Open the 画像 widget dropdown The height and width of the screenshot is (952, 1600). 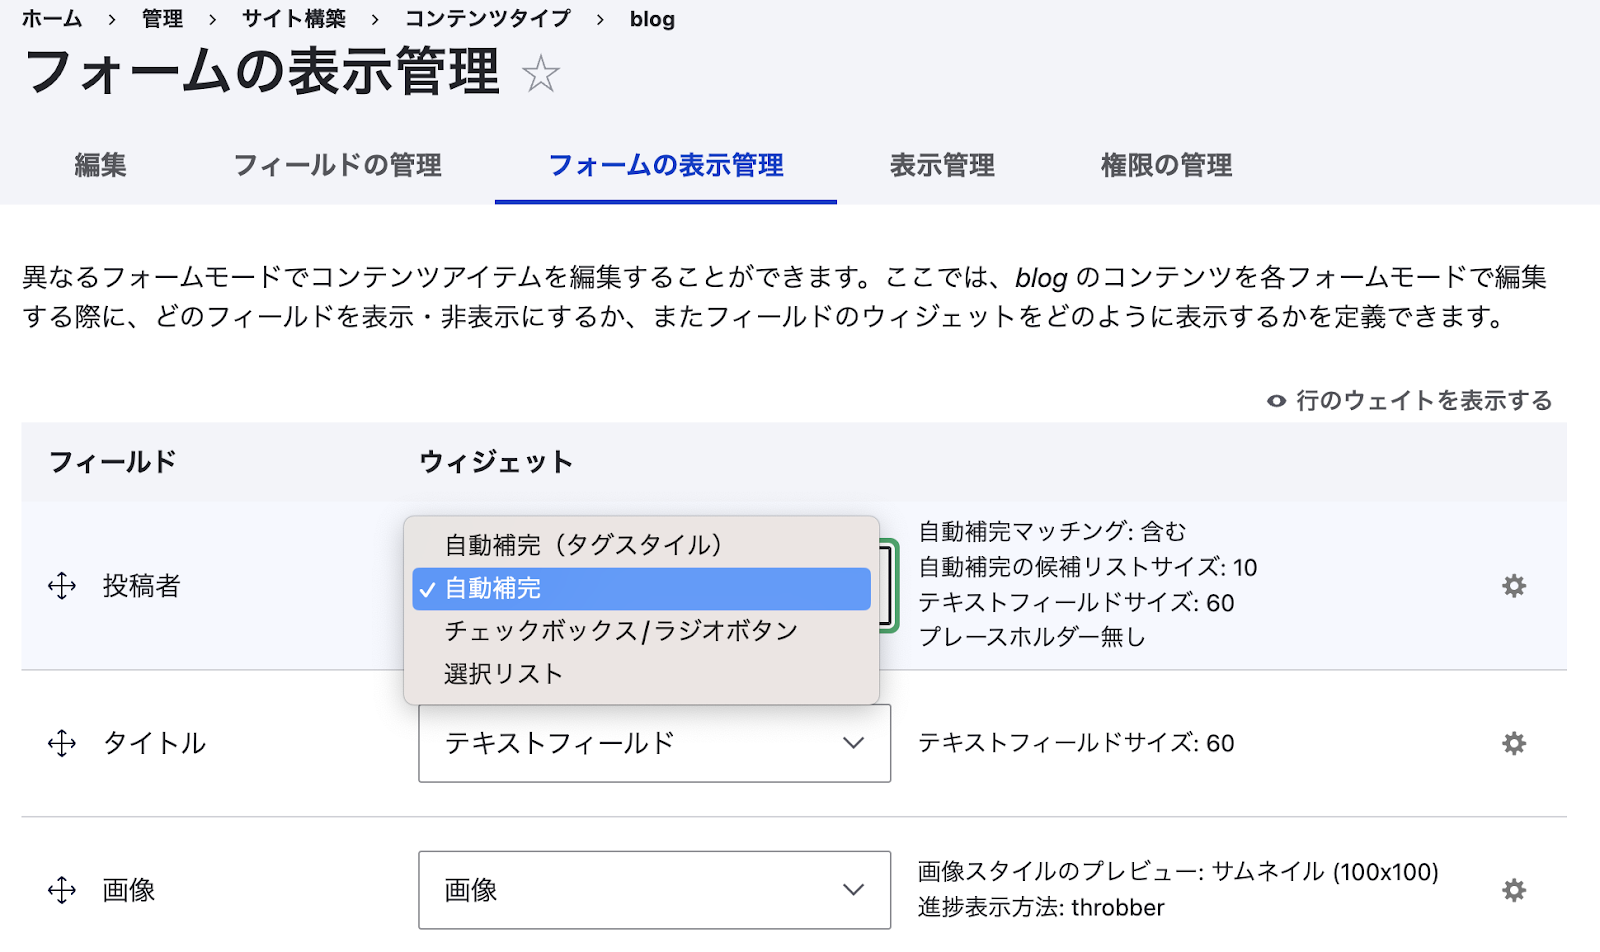[x=654, y=889]
